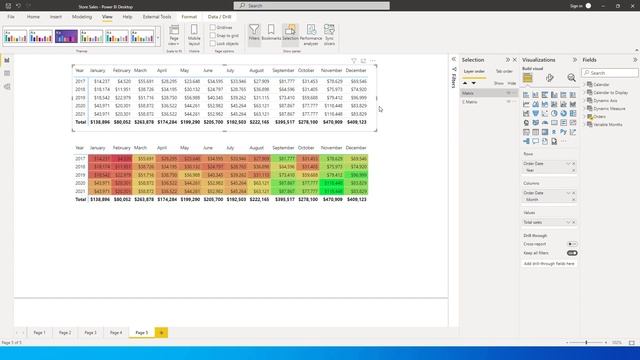Expand the Variable Months table
640x360 pixels.
[x=584, y=124]
